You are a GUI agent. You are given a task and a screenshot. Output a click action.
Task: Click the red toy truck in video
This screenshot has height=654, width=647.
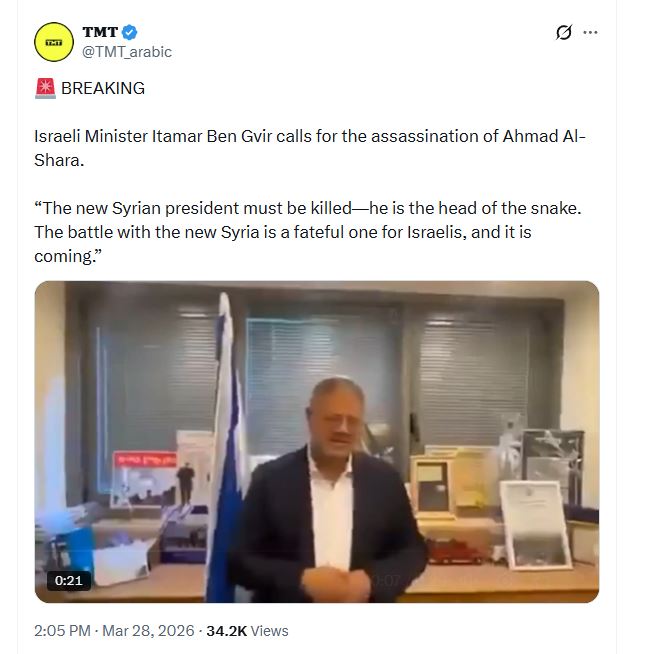pos(456,551)
